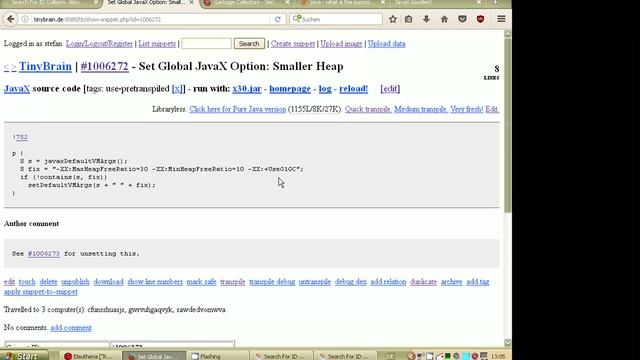
Task: Click the Very fresh! link
Action: coord(467,109)
